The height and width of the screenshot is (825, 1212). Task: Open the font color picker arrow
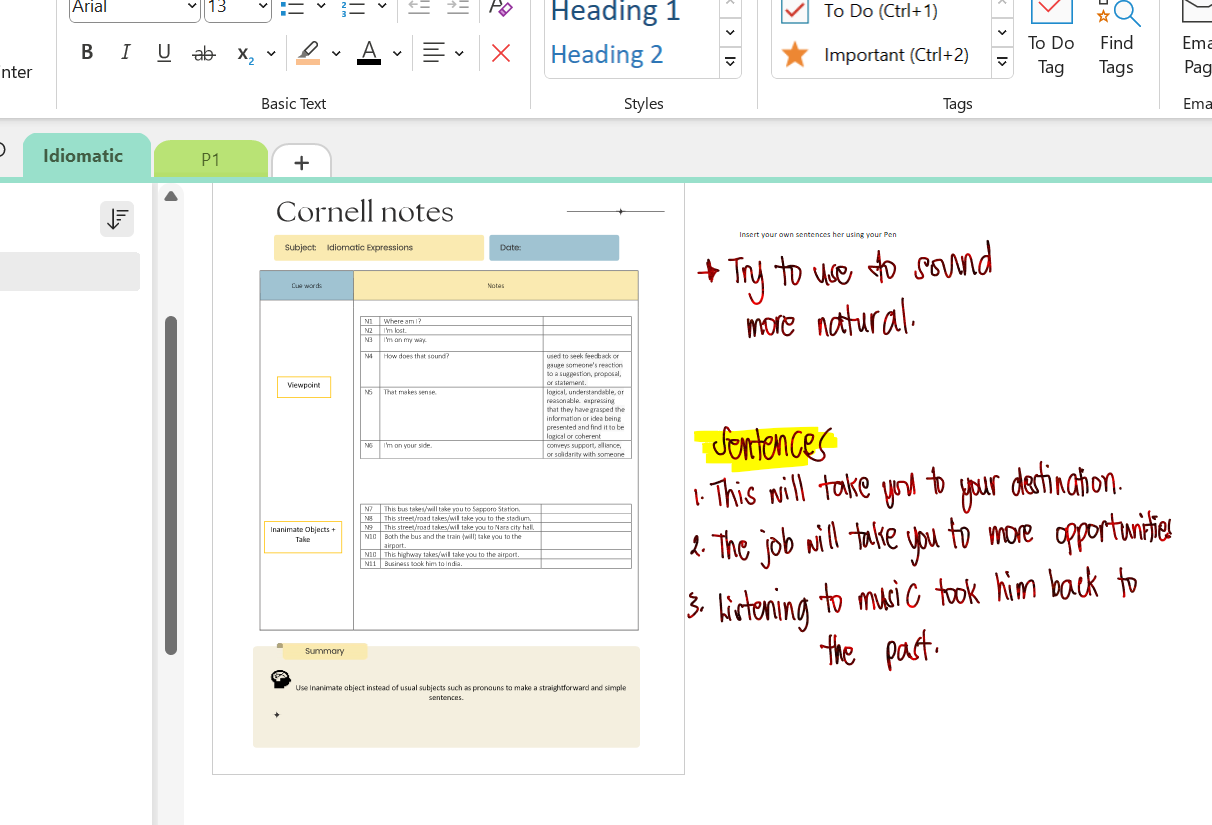point(397,53)
